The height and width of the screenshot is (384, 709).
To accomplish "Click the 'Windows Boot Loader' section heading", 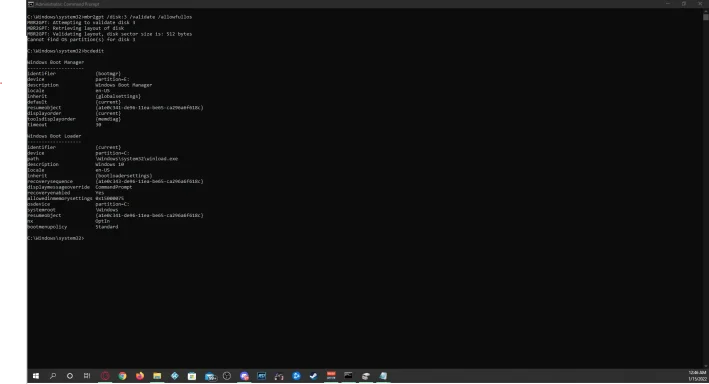I will pos(54,136).
